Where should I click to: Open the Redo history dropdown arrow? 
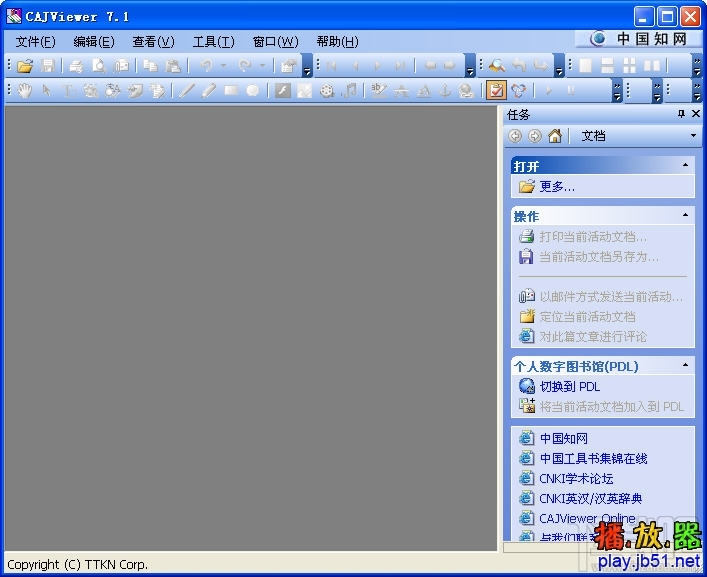pyautogui.click(x=262, y=66)
